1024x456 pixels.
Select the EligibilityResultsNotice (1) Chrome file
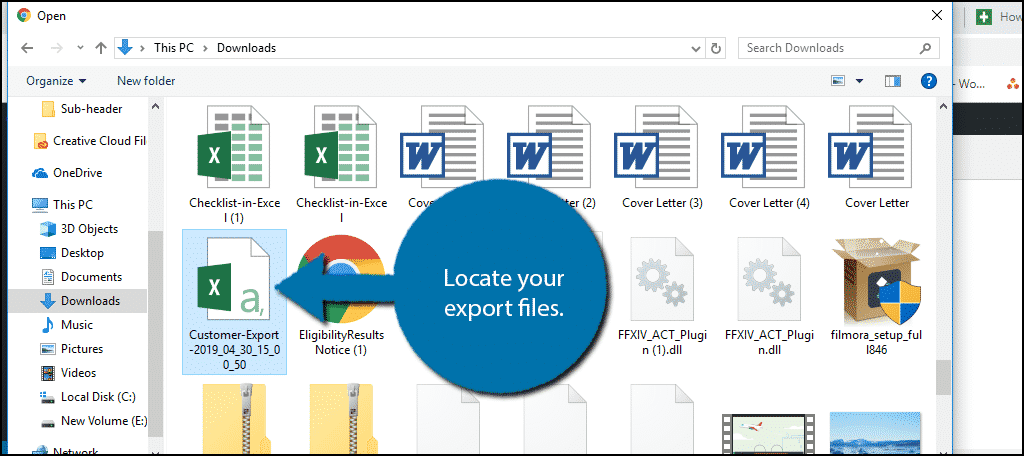(x=340, y=296)
